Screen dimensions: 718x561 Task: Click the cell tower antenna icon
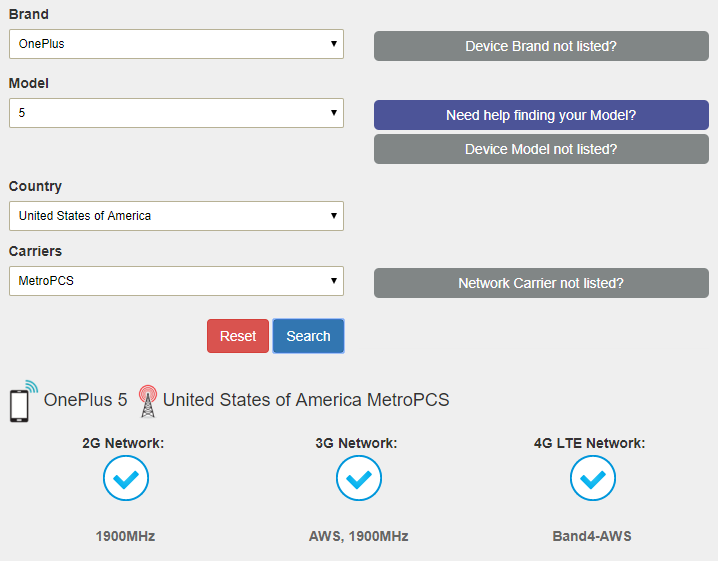pos(147,401)
